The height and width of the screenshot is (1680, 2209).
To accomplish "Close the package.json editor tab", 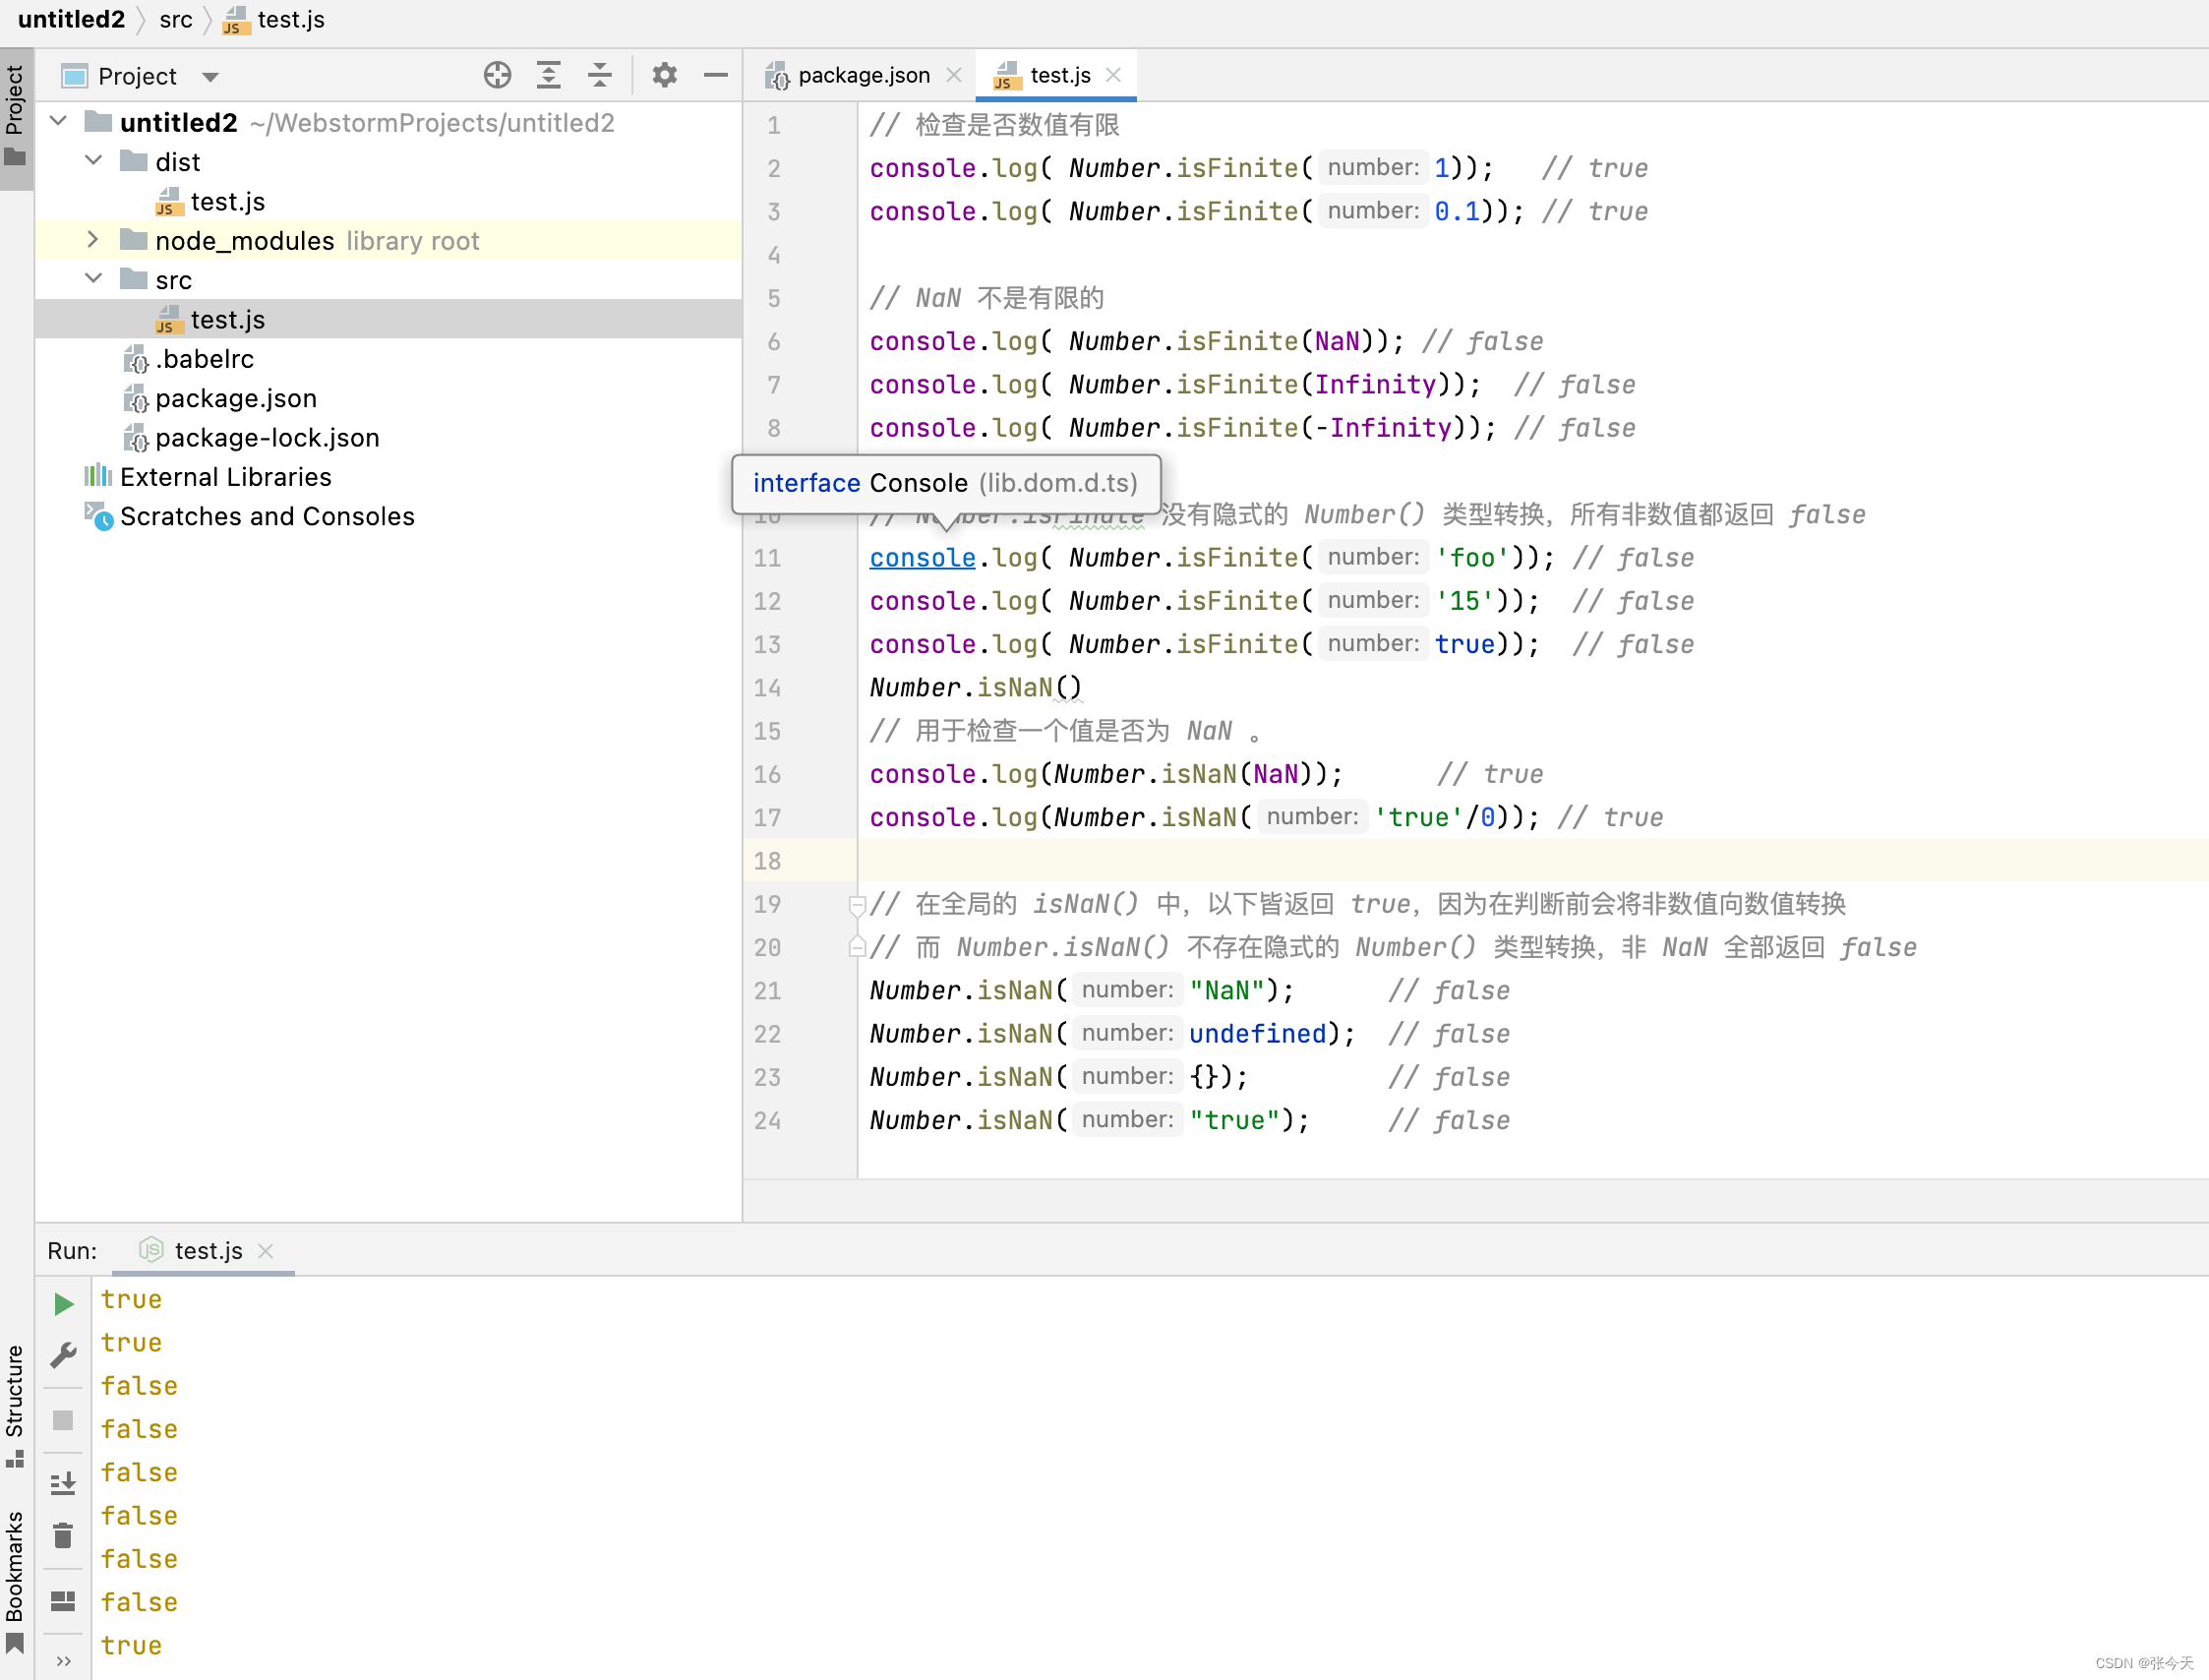I will [953, 75].
